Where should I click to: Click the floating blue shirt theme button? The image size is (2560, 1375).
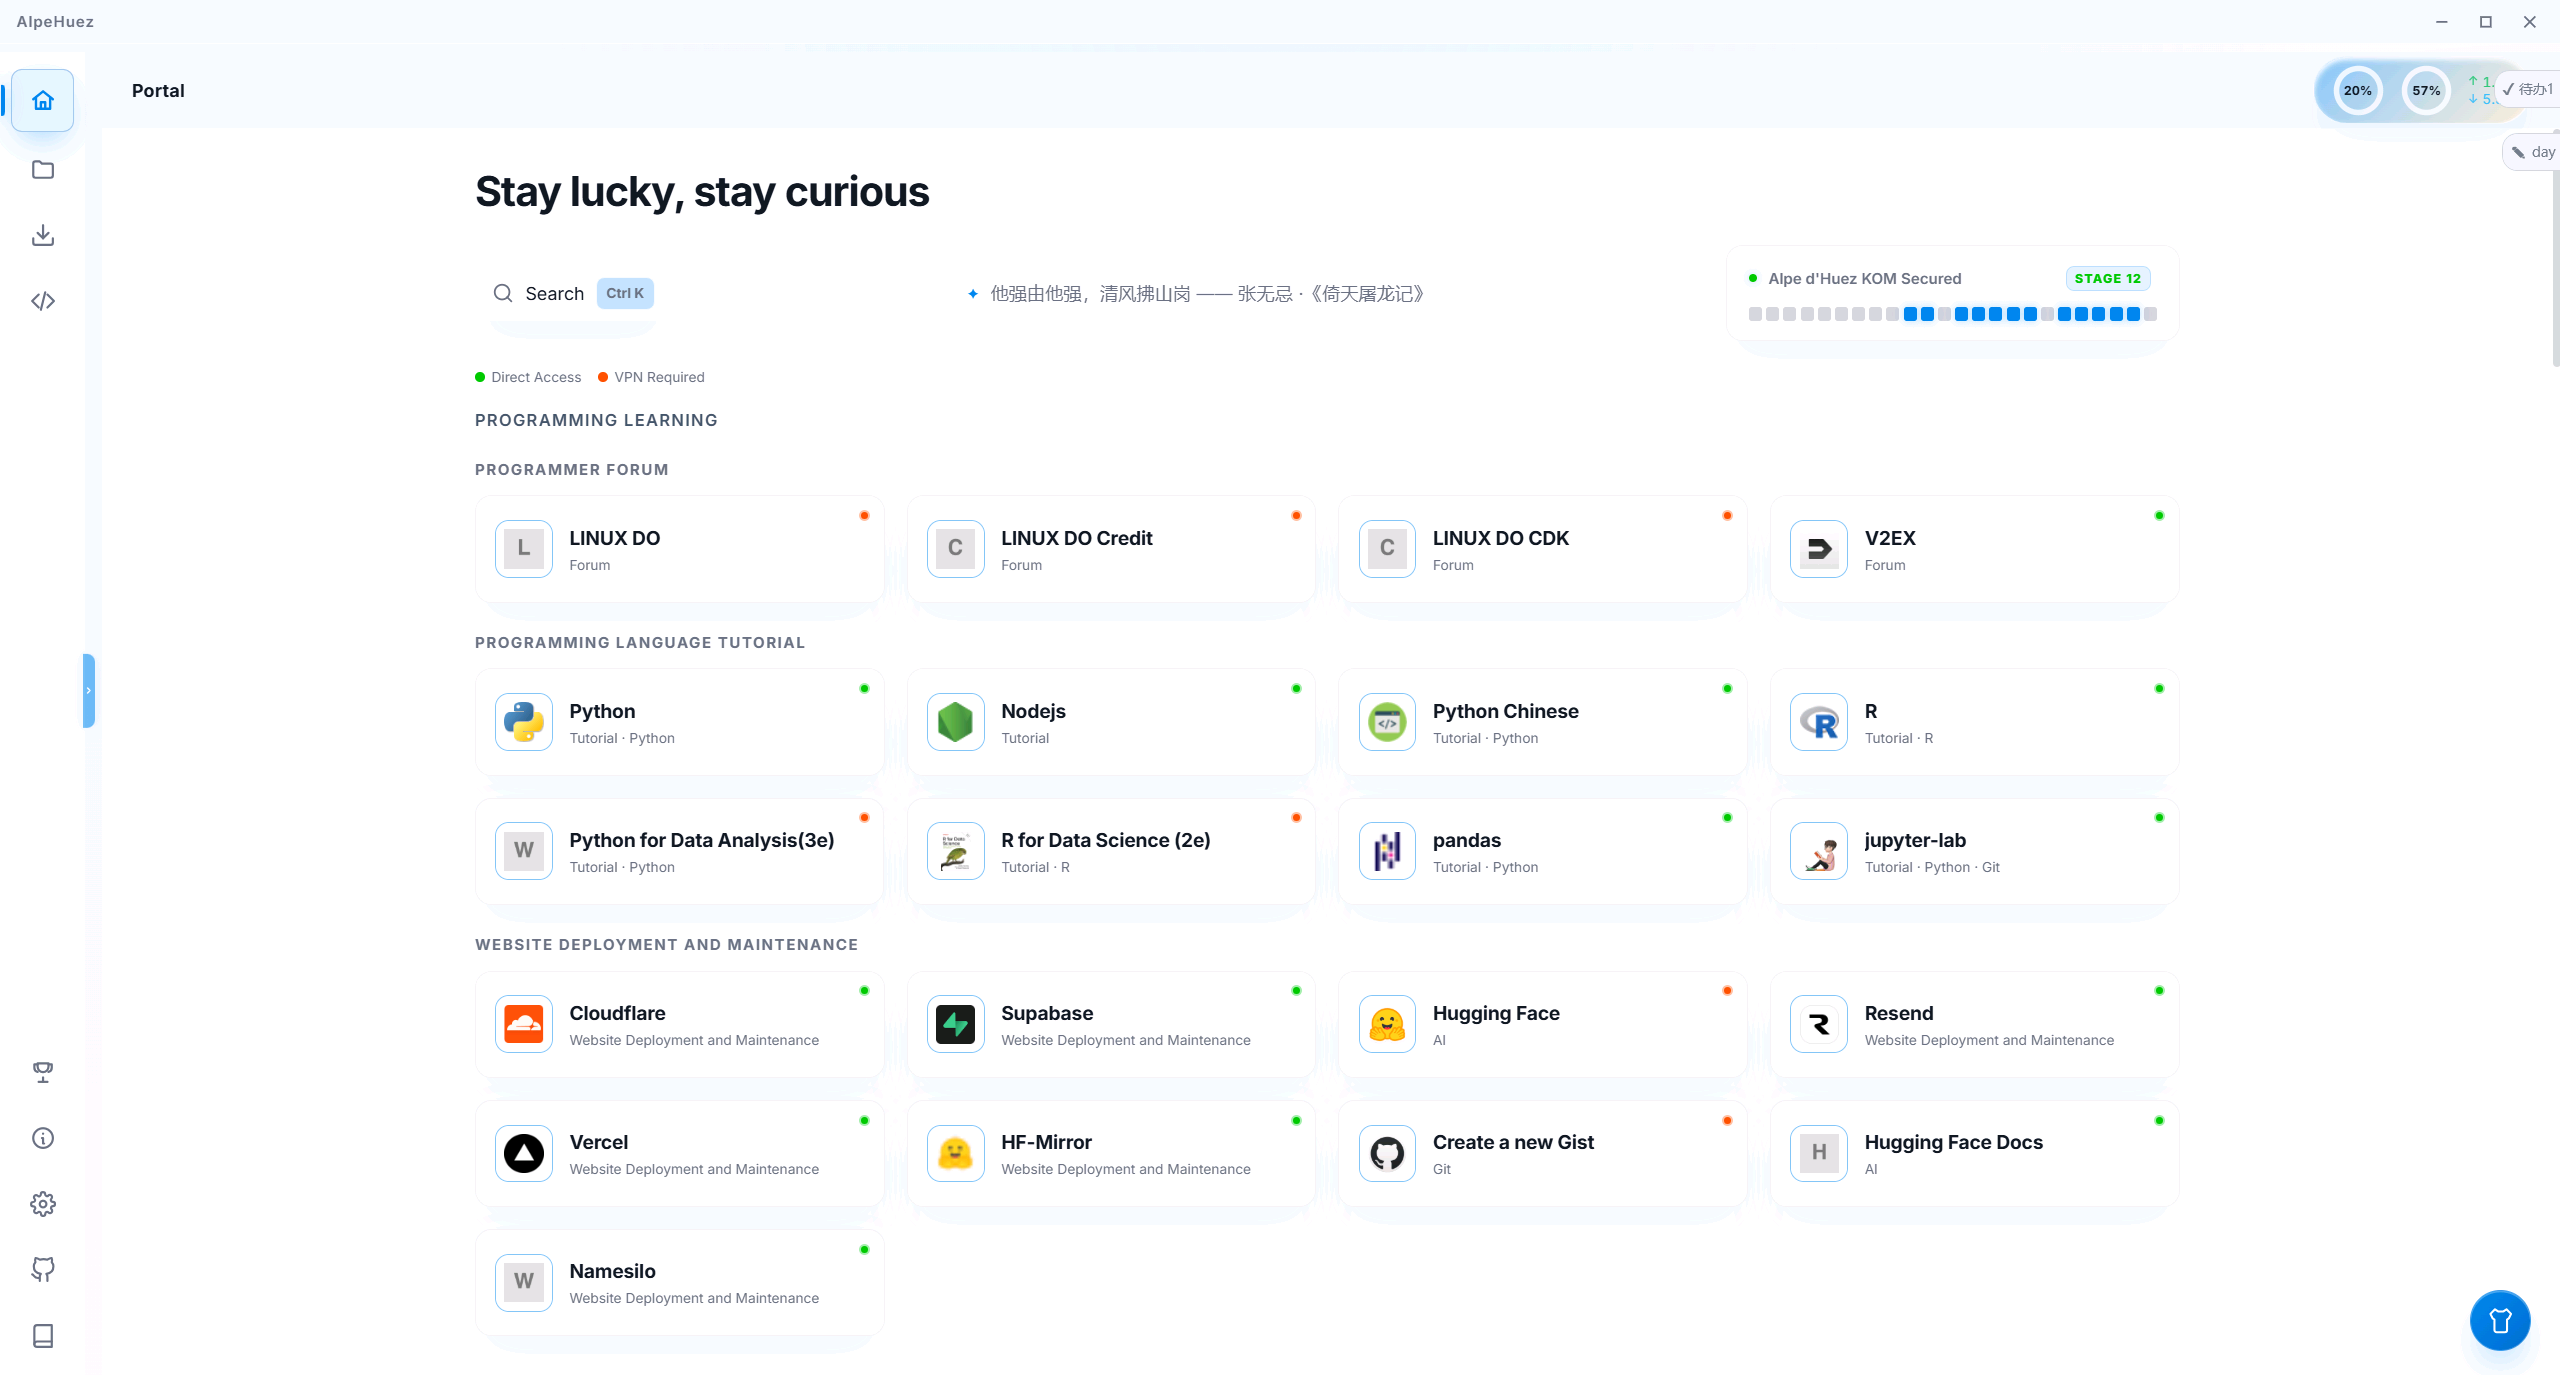[2500, 1320]
